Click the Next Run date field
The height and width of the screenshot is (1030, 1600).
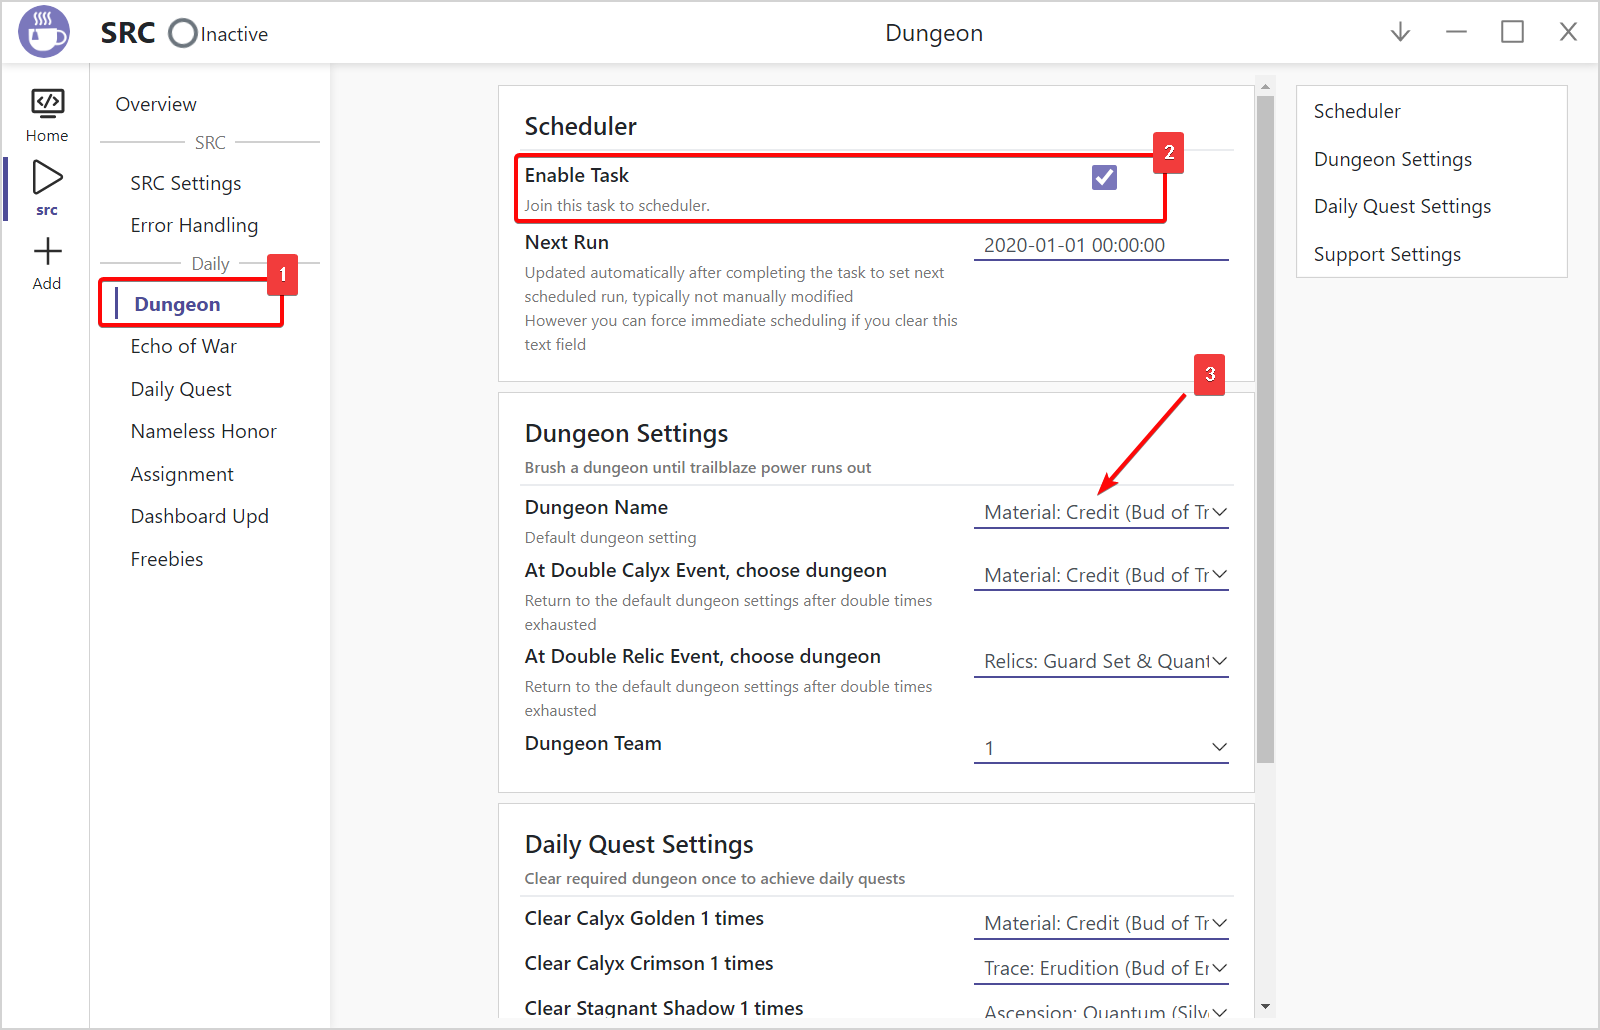pyautogui.click(x=1101, y=245)
